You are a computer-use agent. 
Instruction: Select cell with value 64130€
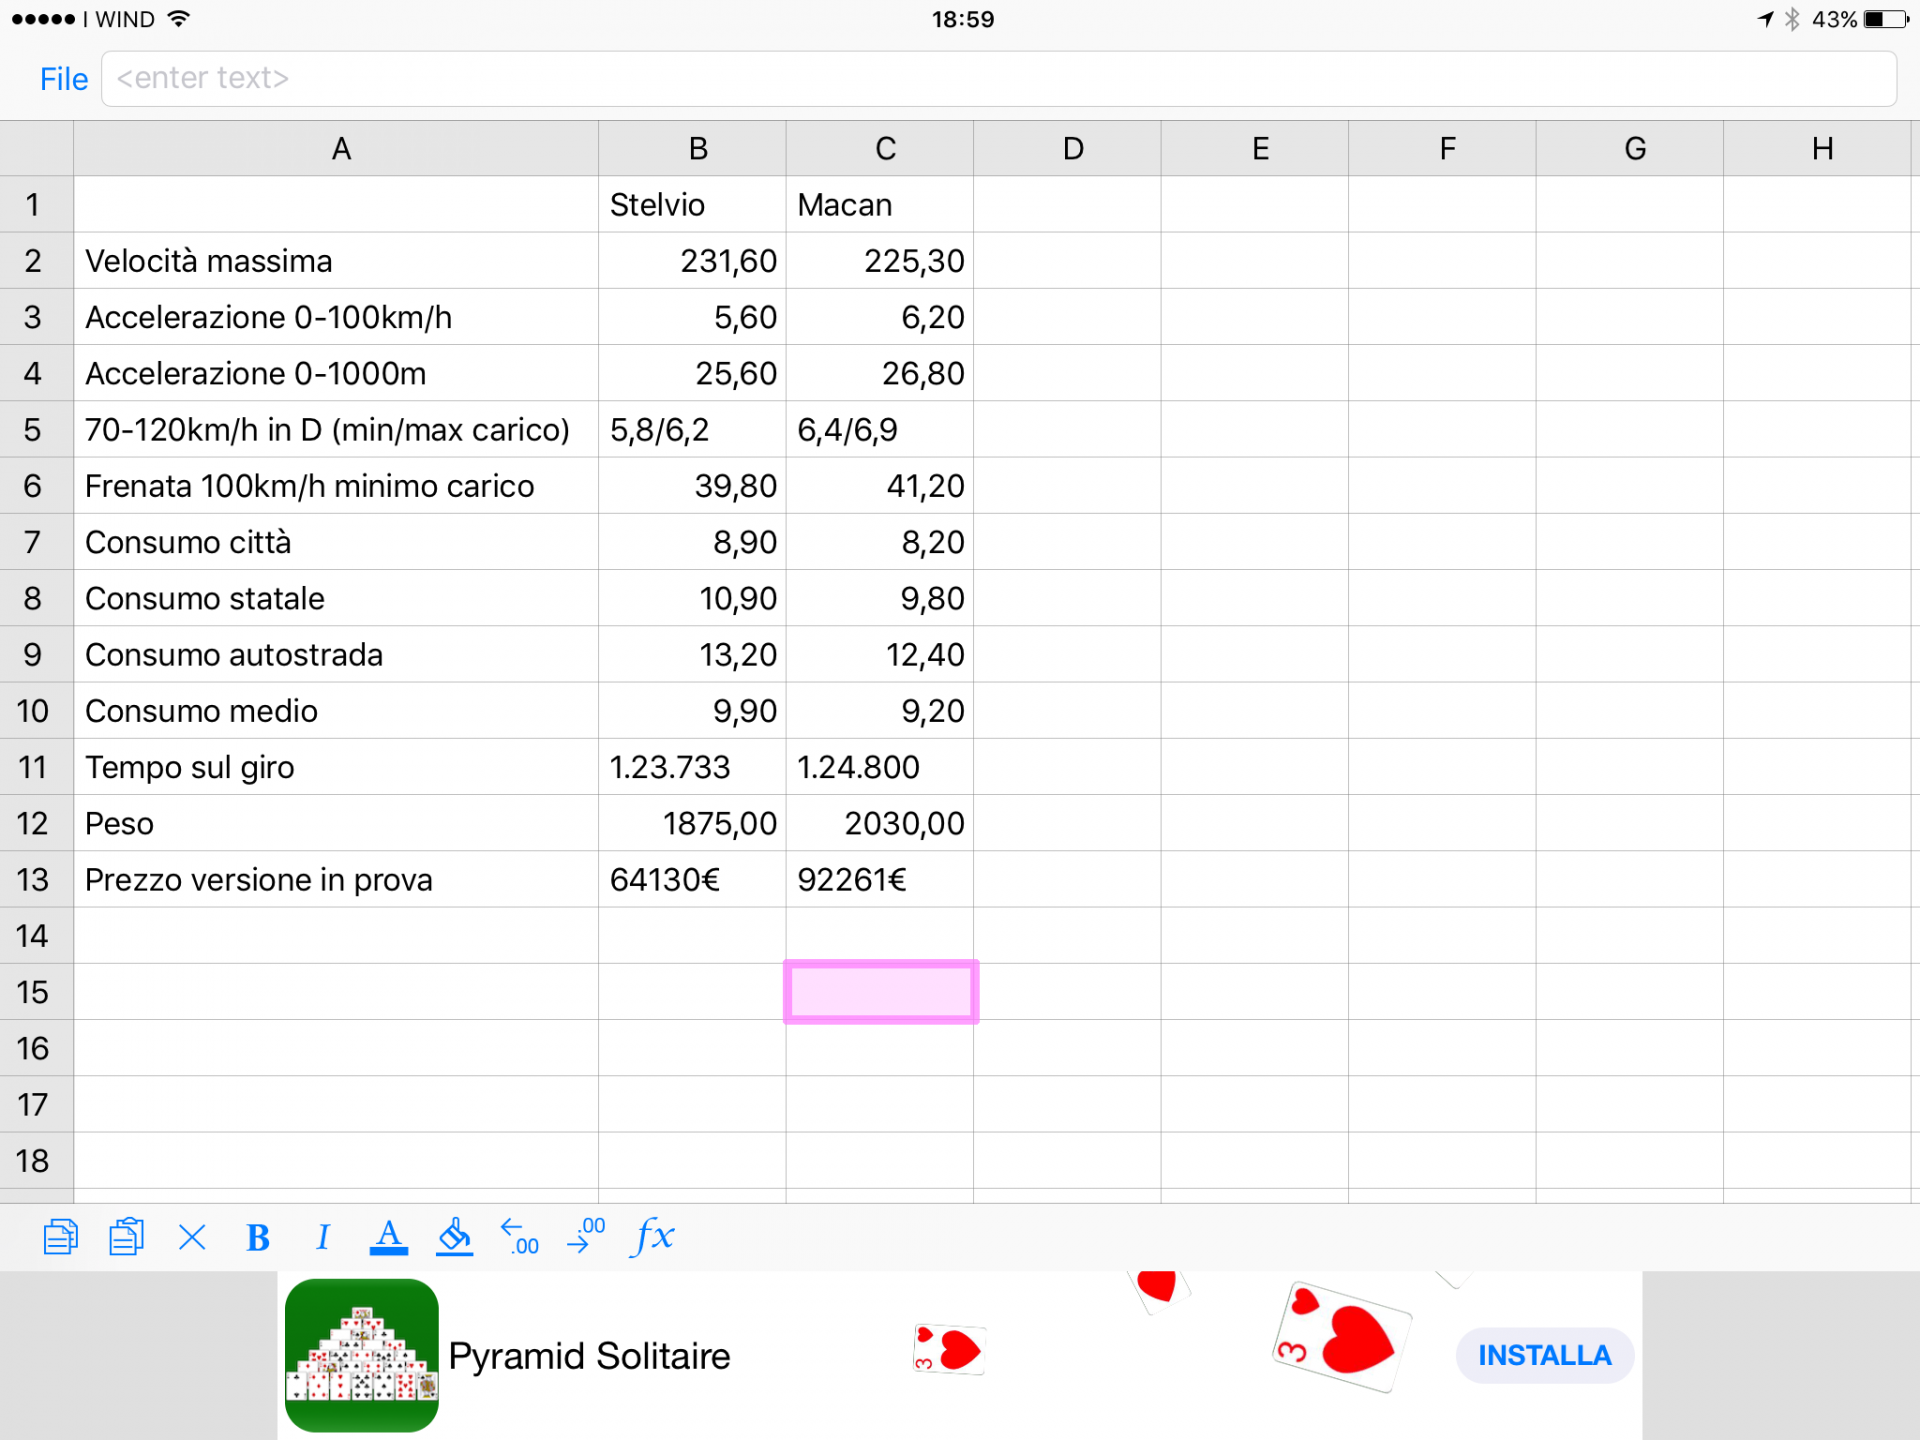click(x=692, y=880)
